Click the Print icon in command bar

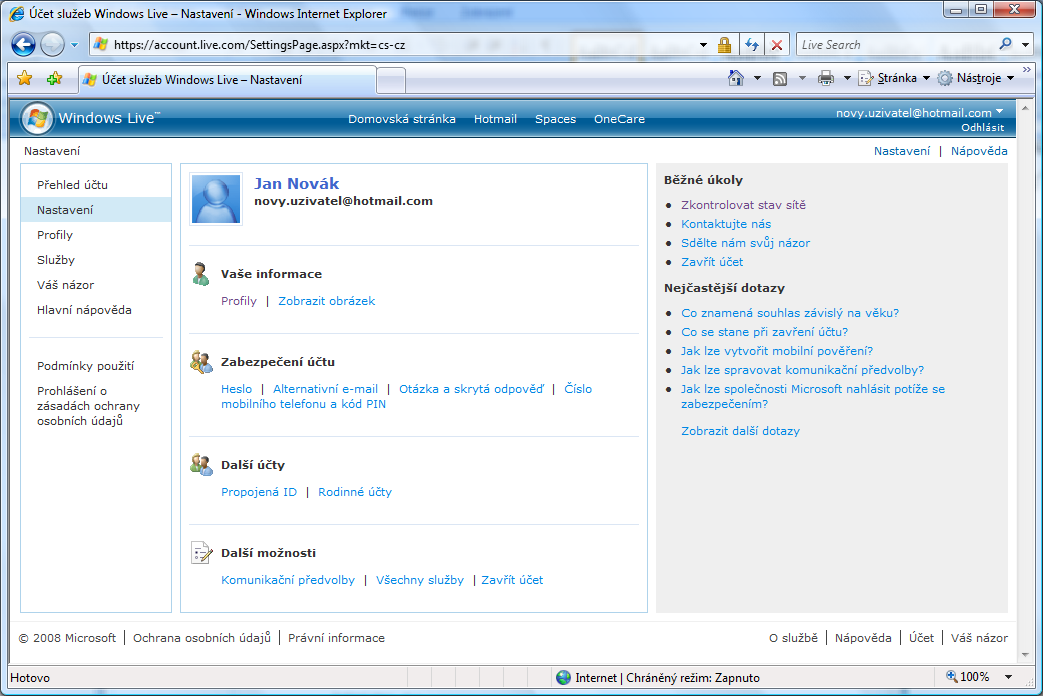click(825, 79)
